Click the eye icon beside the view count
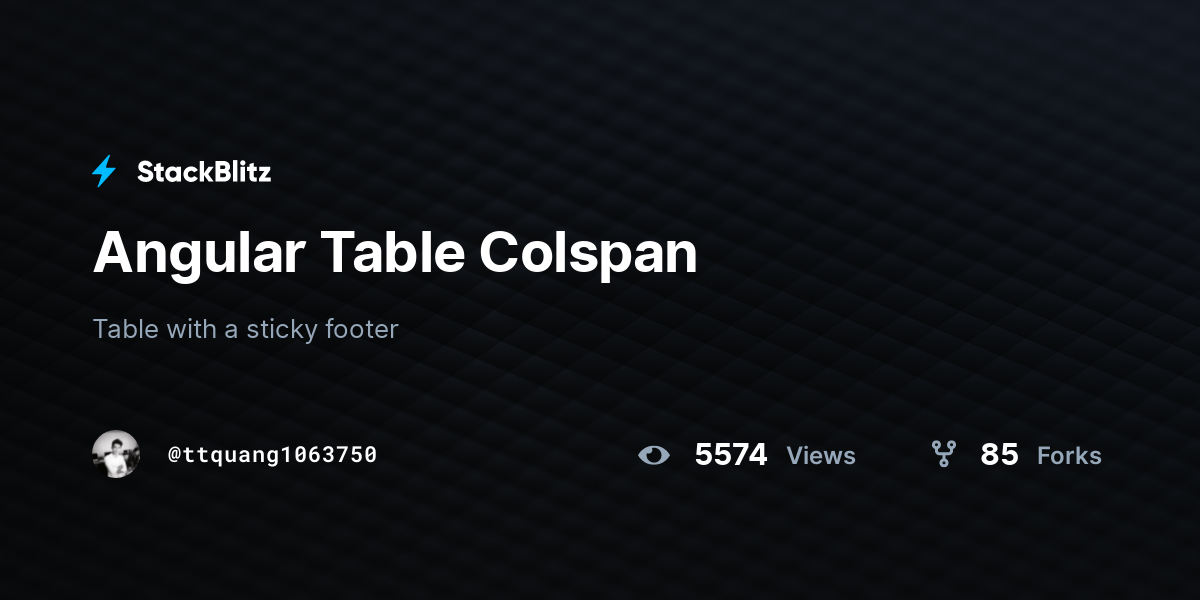Image resolution: width=1200 pixels, height=600 pixels. coord(653,455)
